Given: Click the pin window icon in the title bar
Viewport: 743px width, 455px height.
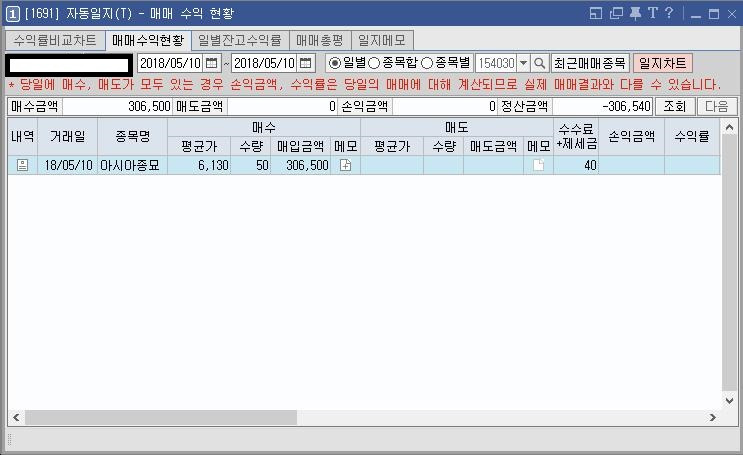Looking at the screenshot, I should (x=635, y=13).
